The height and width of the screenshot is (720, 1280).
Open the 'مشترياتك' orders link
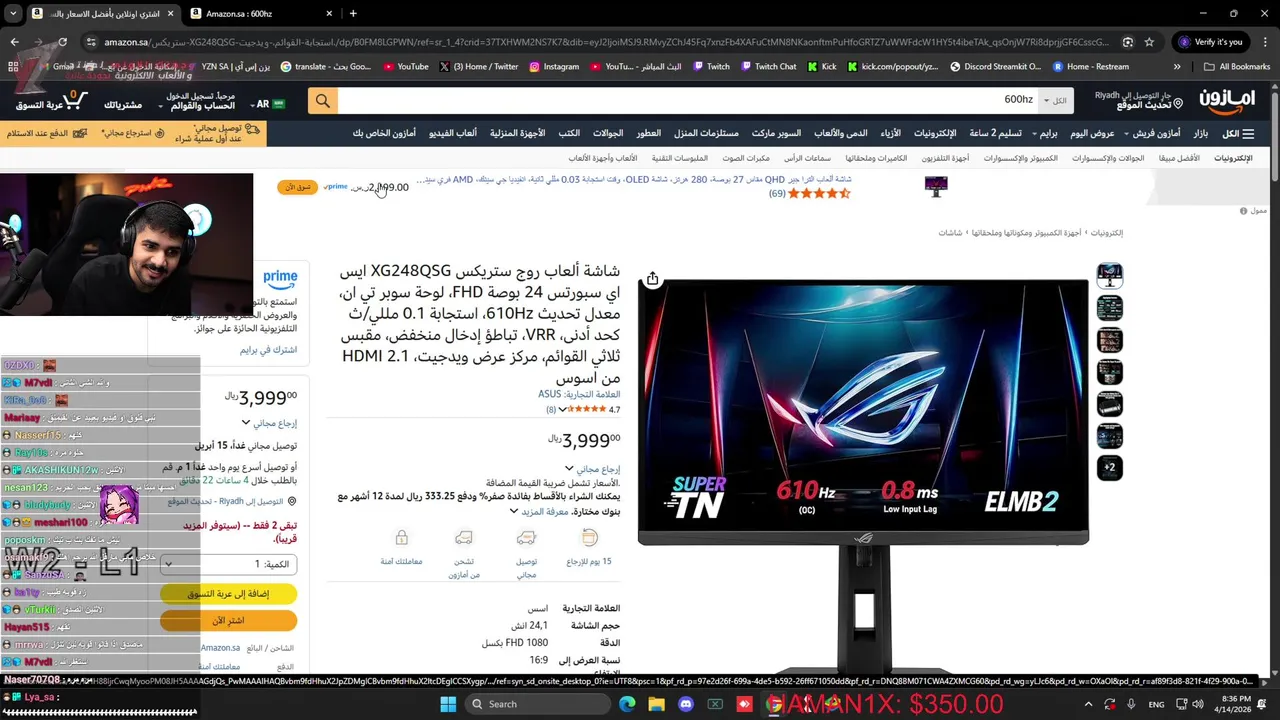tap(123, 105)
